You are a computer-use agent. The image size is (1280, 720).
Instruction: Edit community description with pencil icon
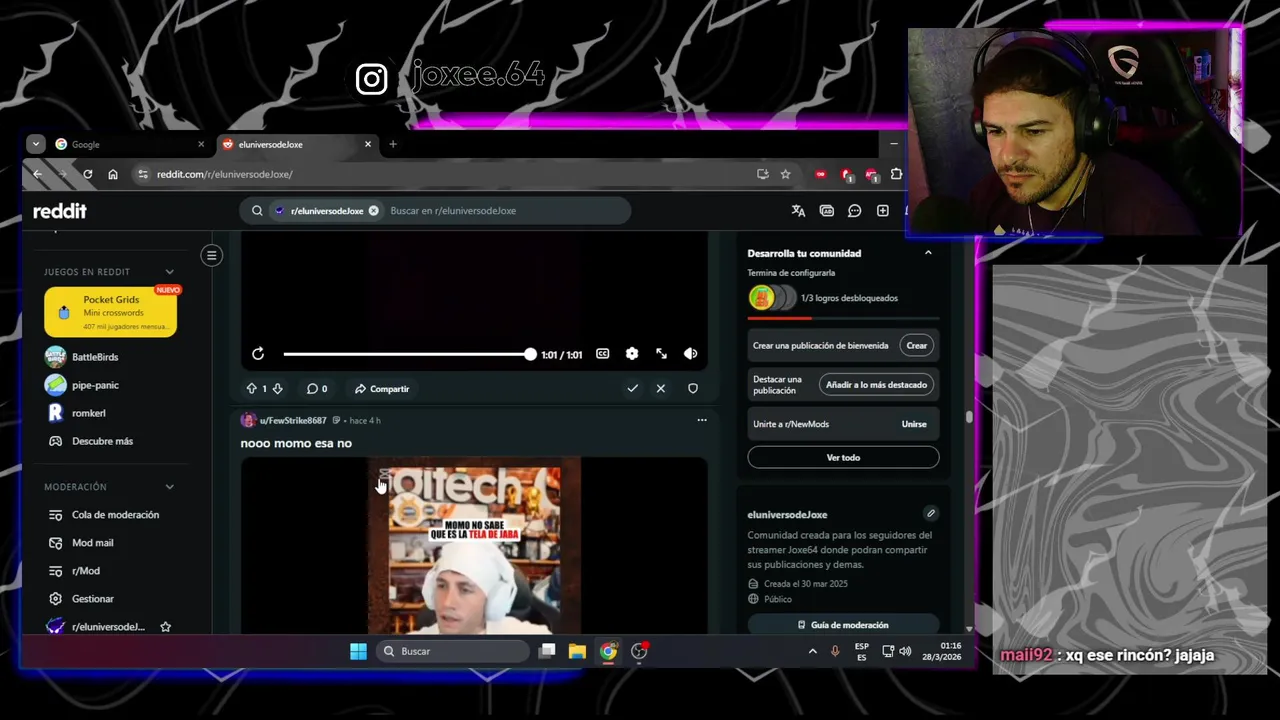coord(931,513)
